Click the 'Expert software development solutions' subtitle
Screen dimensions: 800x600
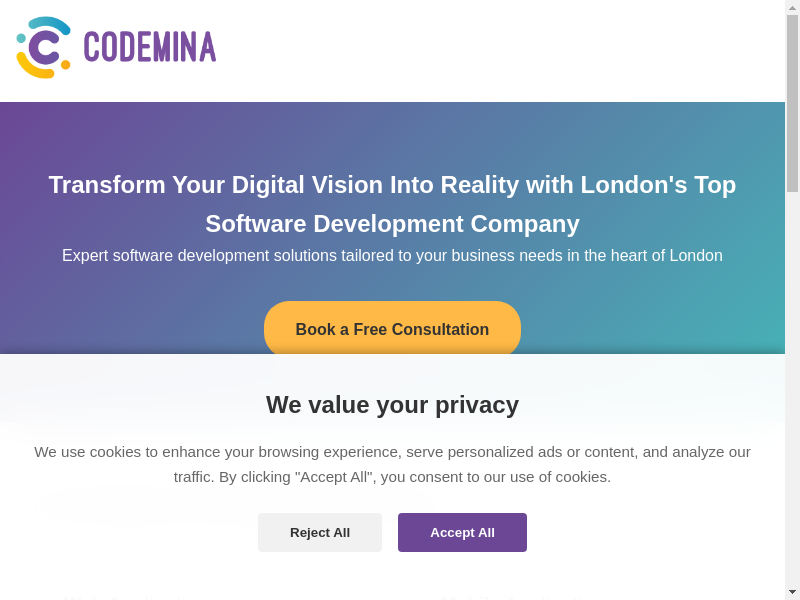coord(392,256)
